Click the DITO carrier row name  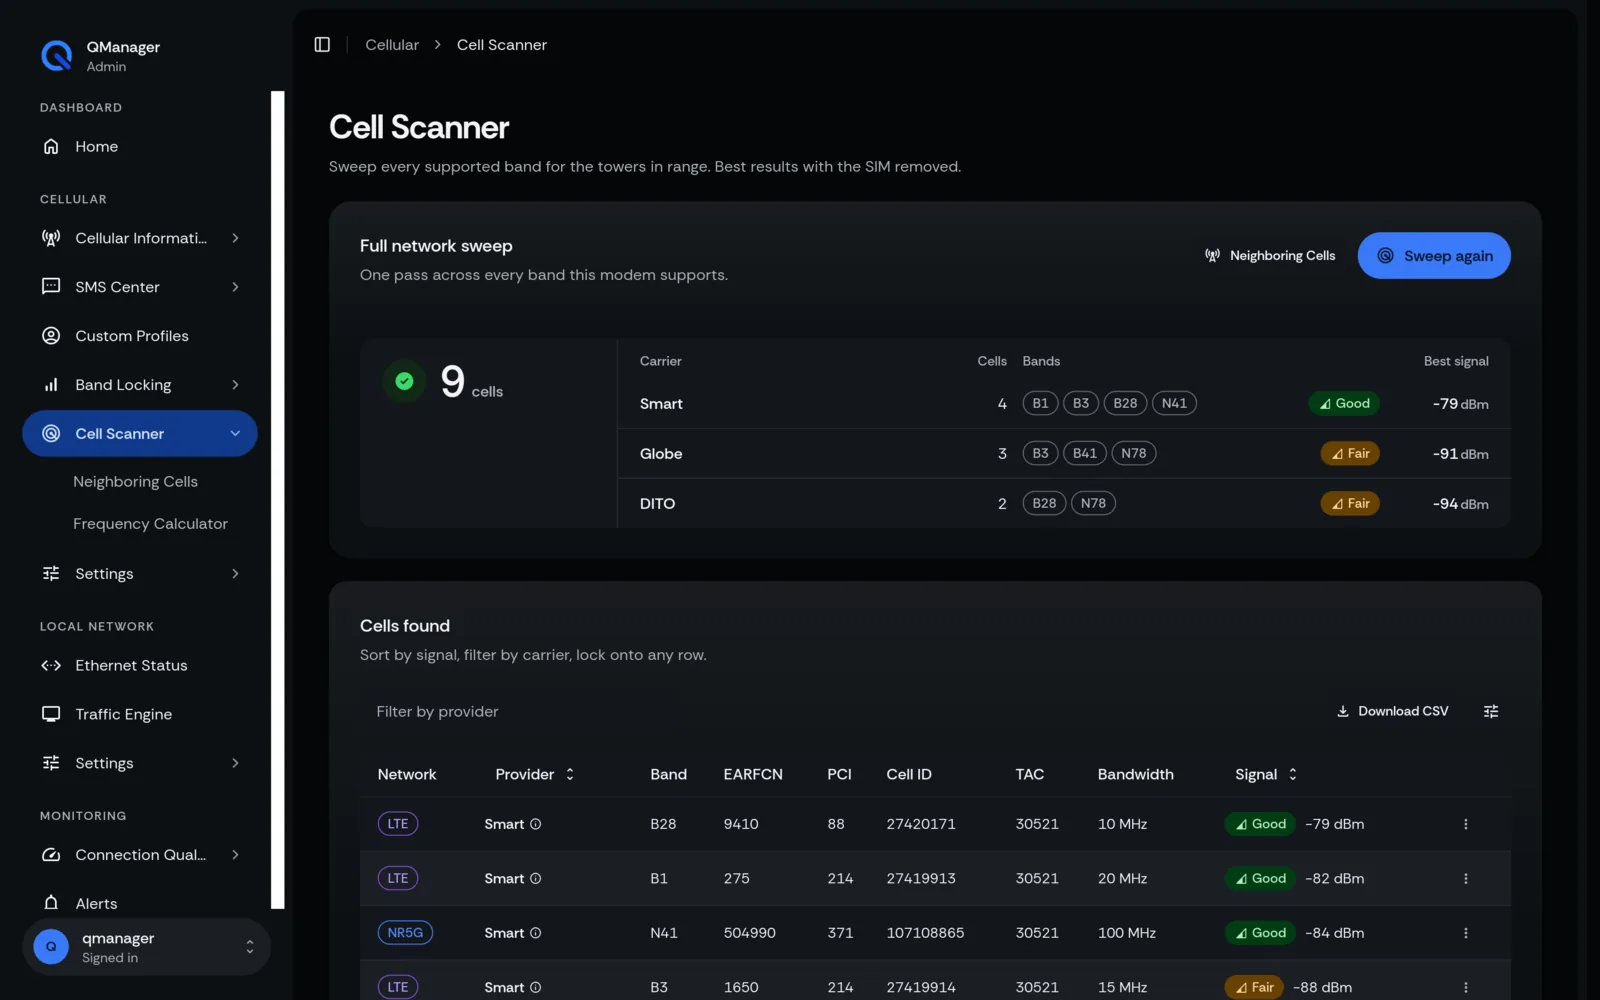tap(657, 504)
